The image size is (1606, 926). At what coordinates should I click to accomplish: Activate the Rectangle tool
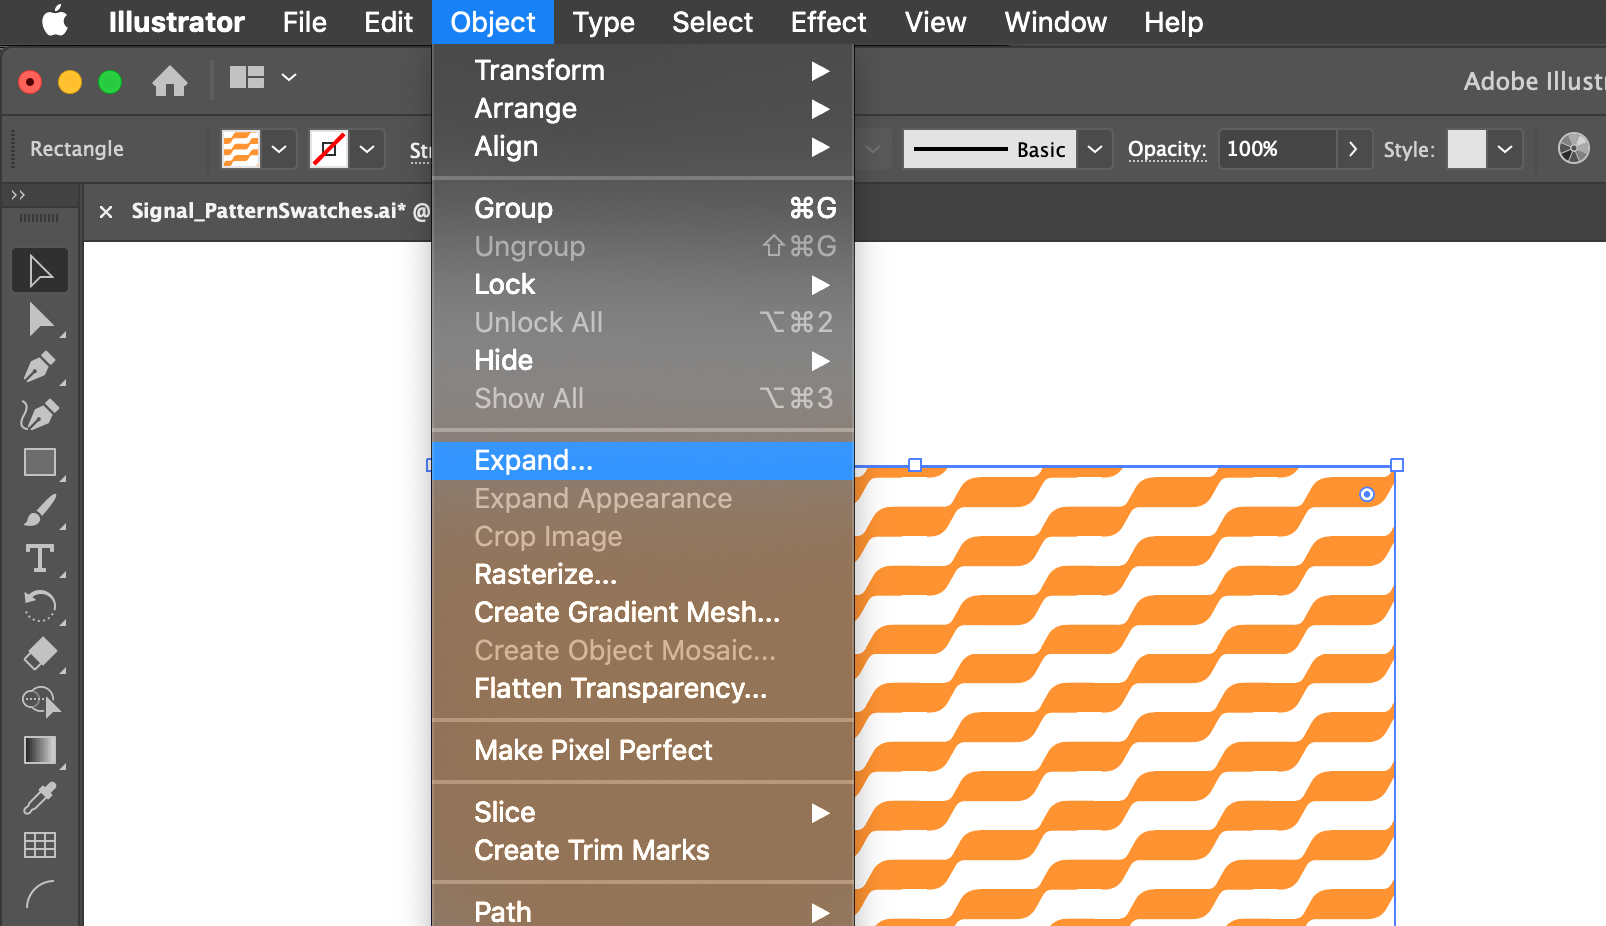39,461
